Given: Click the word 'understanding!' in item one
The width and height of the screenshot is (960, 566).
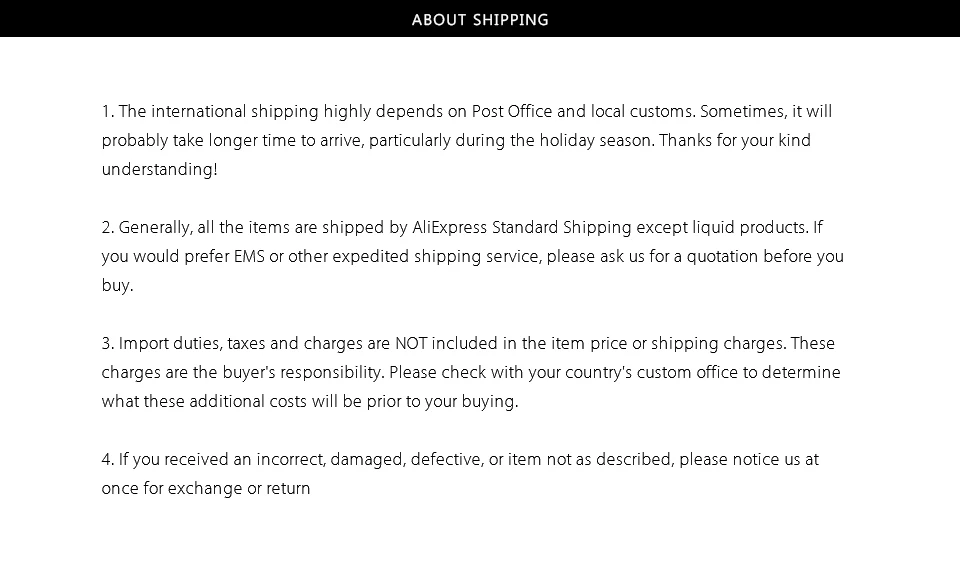Looking at the screenshot, I should point(159,169).
